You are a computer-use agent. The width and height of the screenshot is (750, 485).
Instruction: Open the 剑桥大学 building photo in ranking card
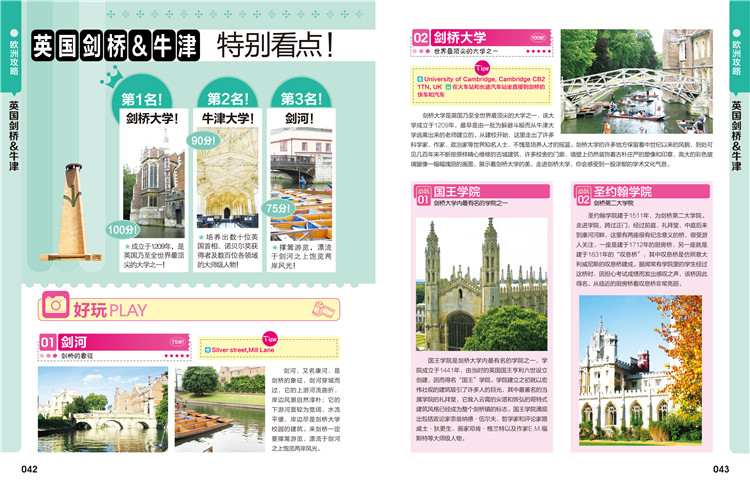154,184
